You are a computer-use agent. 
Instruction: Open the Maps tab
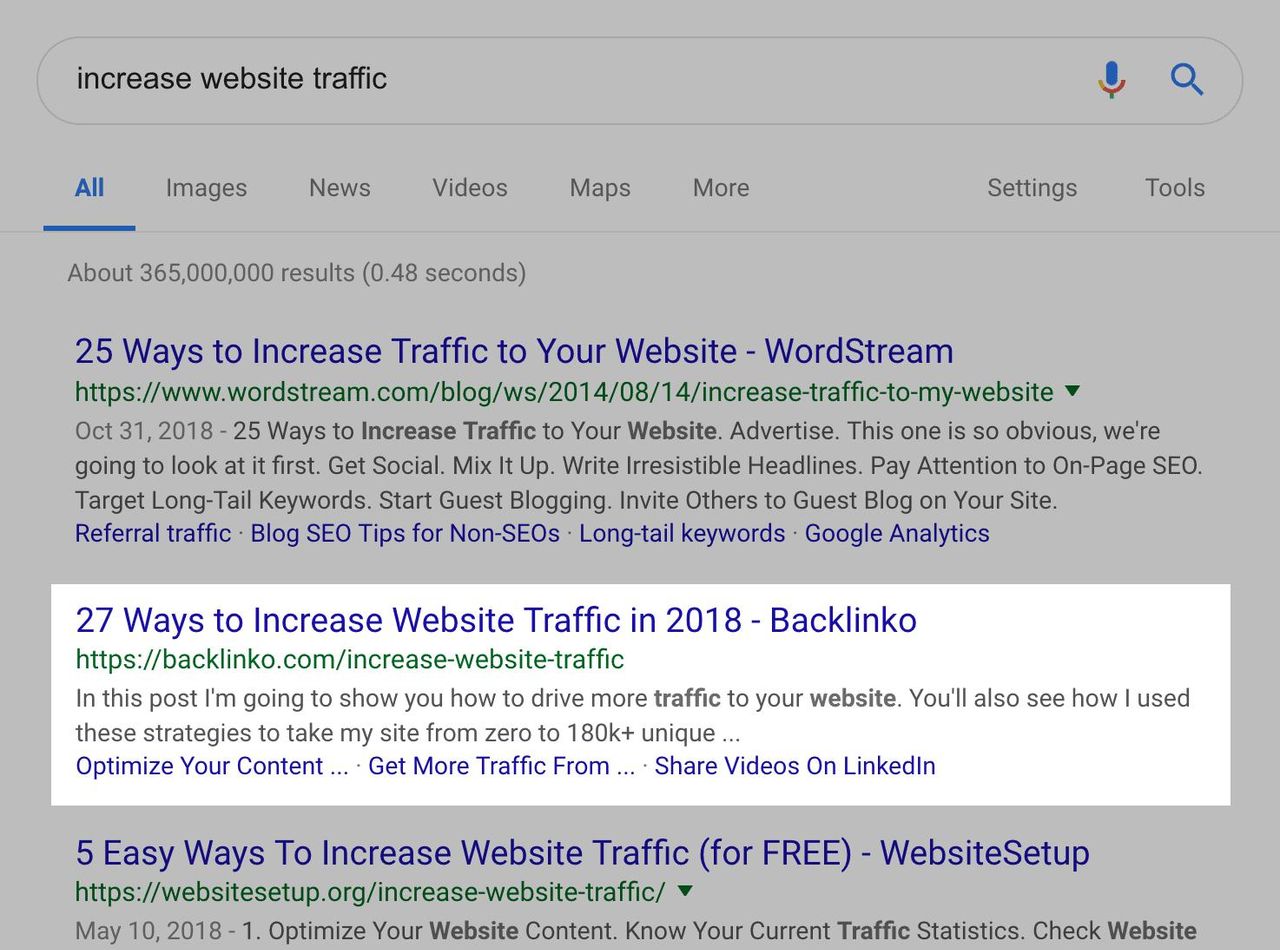[x=600, y=188]
